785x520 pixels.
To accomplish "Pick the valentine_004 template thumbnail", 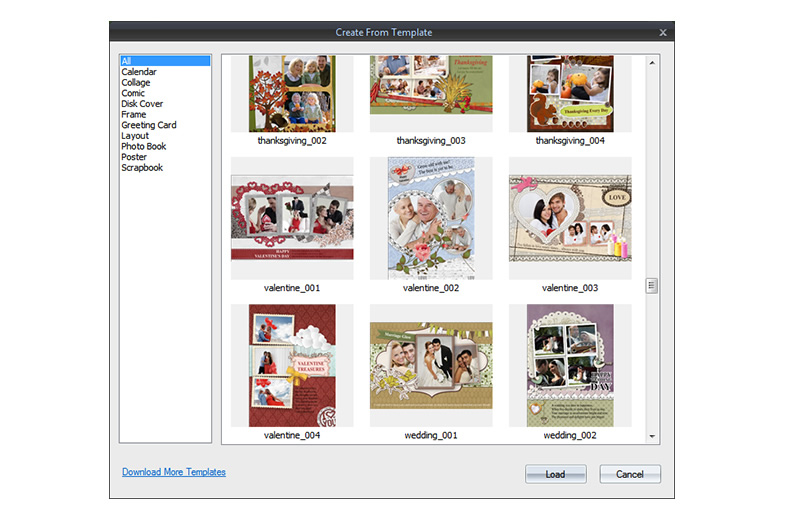I will [x=292, y=365].
